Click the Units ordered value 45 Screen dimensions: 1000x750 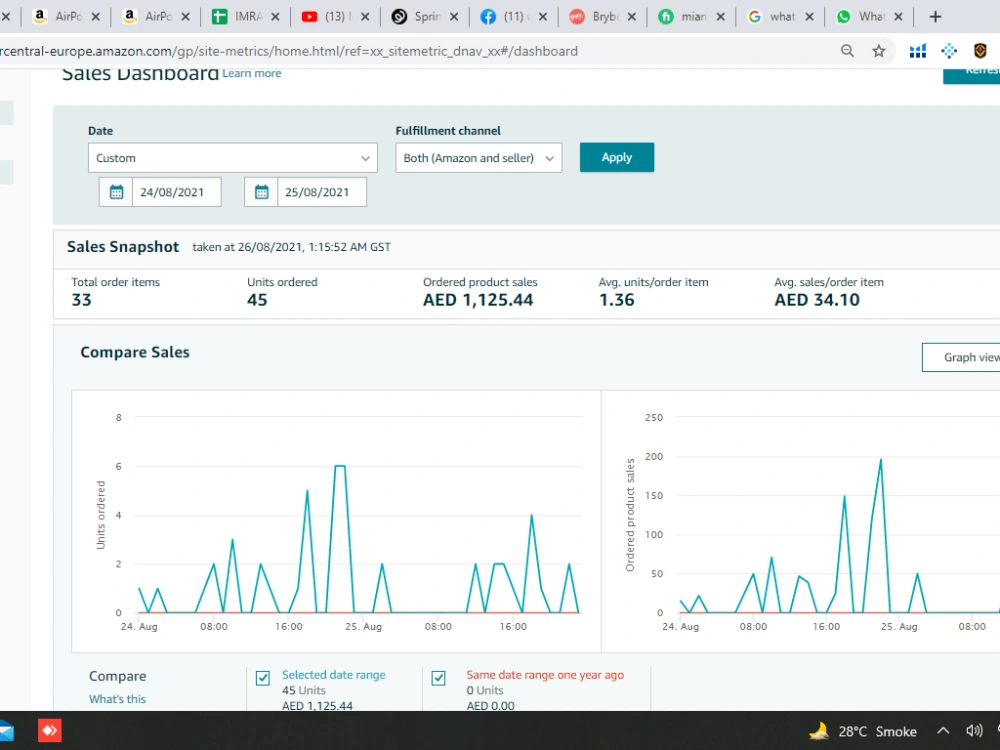point(257,300)
